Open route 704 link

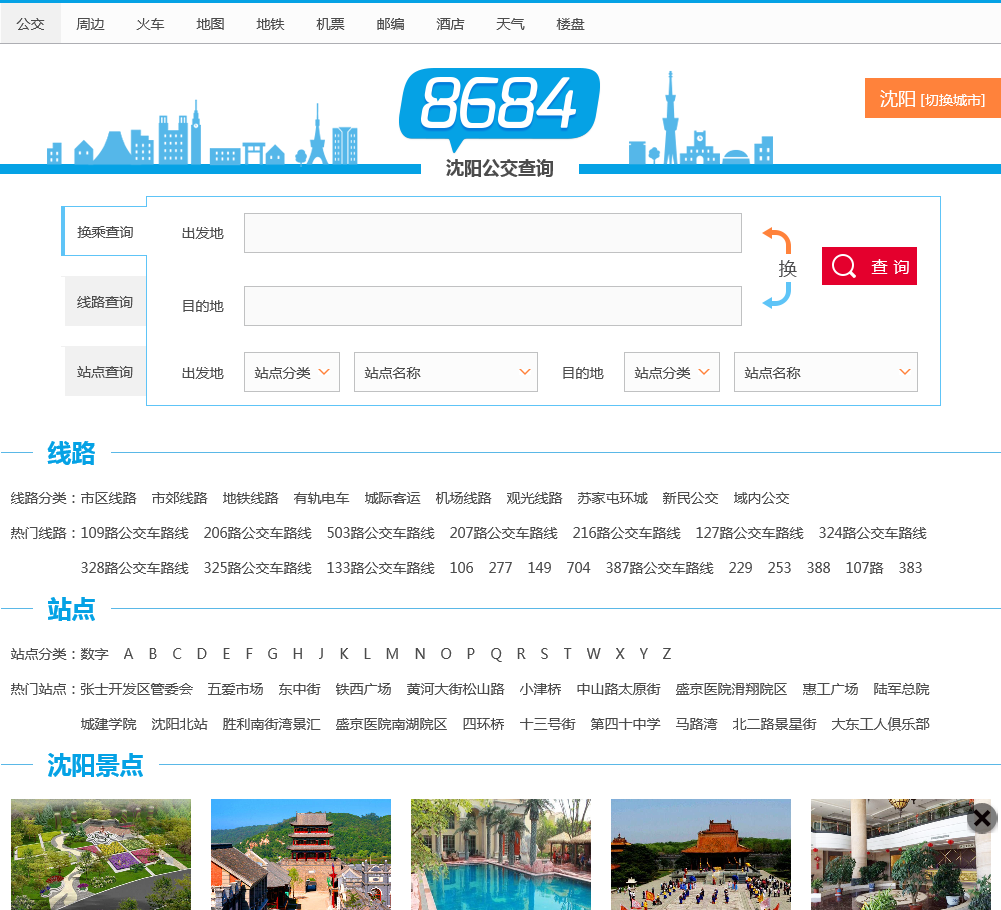[578, 568]
